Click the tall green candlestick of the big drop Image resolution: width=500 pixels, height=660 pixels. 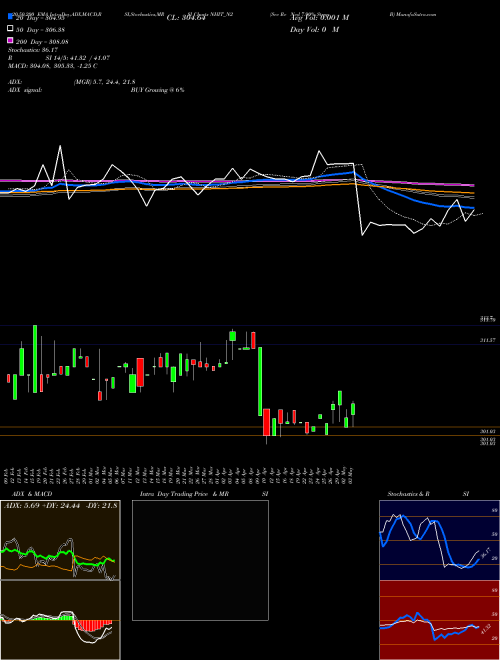[x=260, y=381]
